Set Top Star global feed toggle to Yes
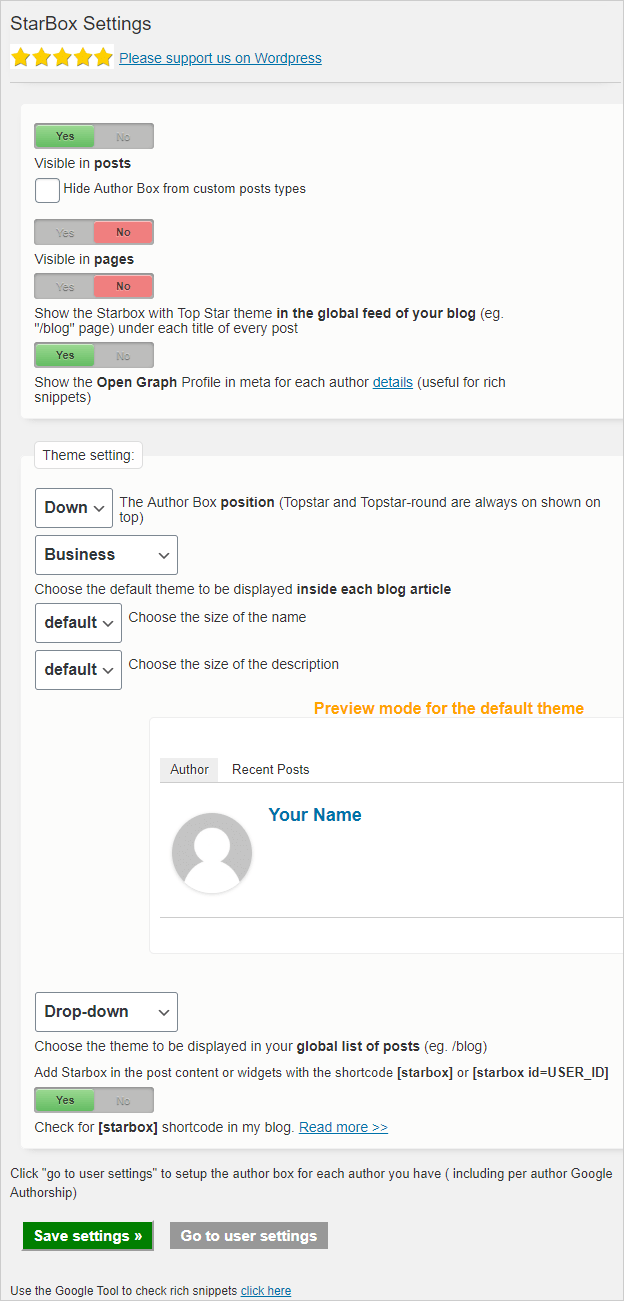 coord(64,286)
